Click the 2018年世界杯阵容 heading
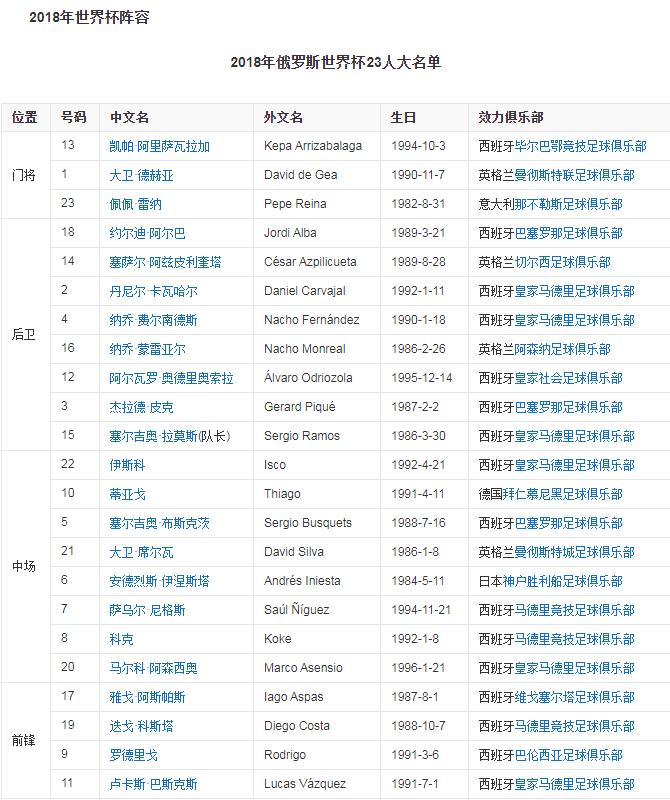Image resolution: width=670 pixels, height=800 pixels. pyautogui.click(x=89, y=18)
